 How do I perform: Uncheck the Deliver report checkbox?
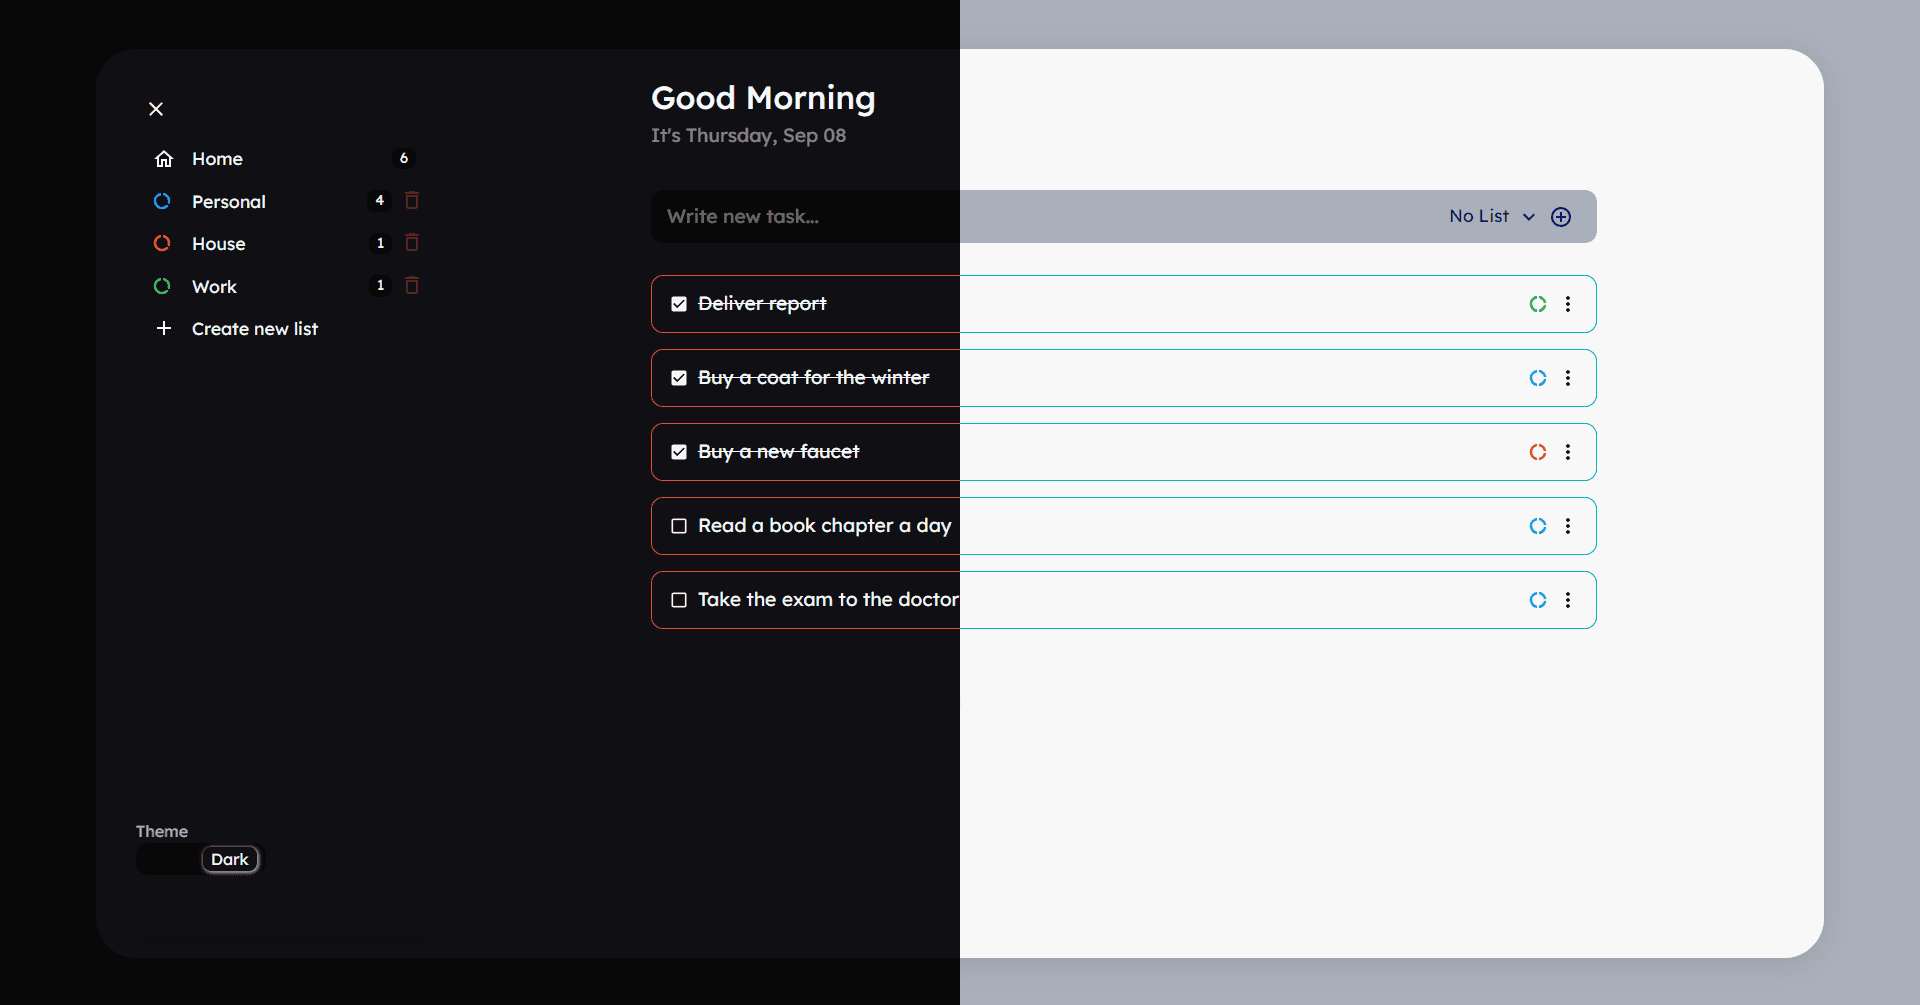679,304
